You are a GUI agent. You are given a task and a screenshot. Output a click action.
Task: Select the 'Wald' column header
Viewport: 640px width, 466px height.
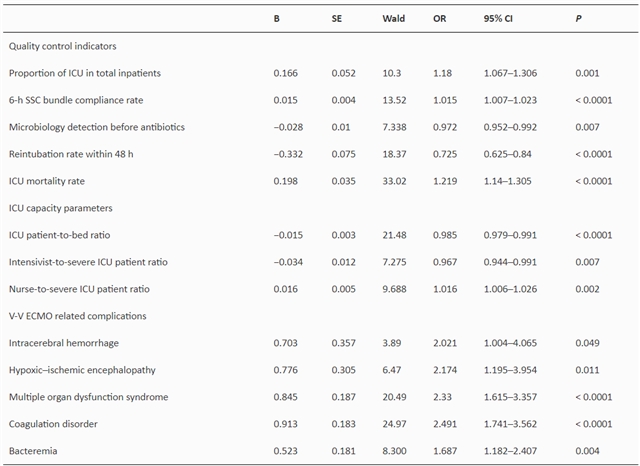394,19
